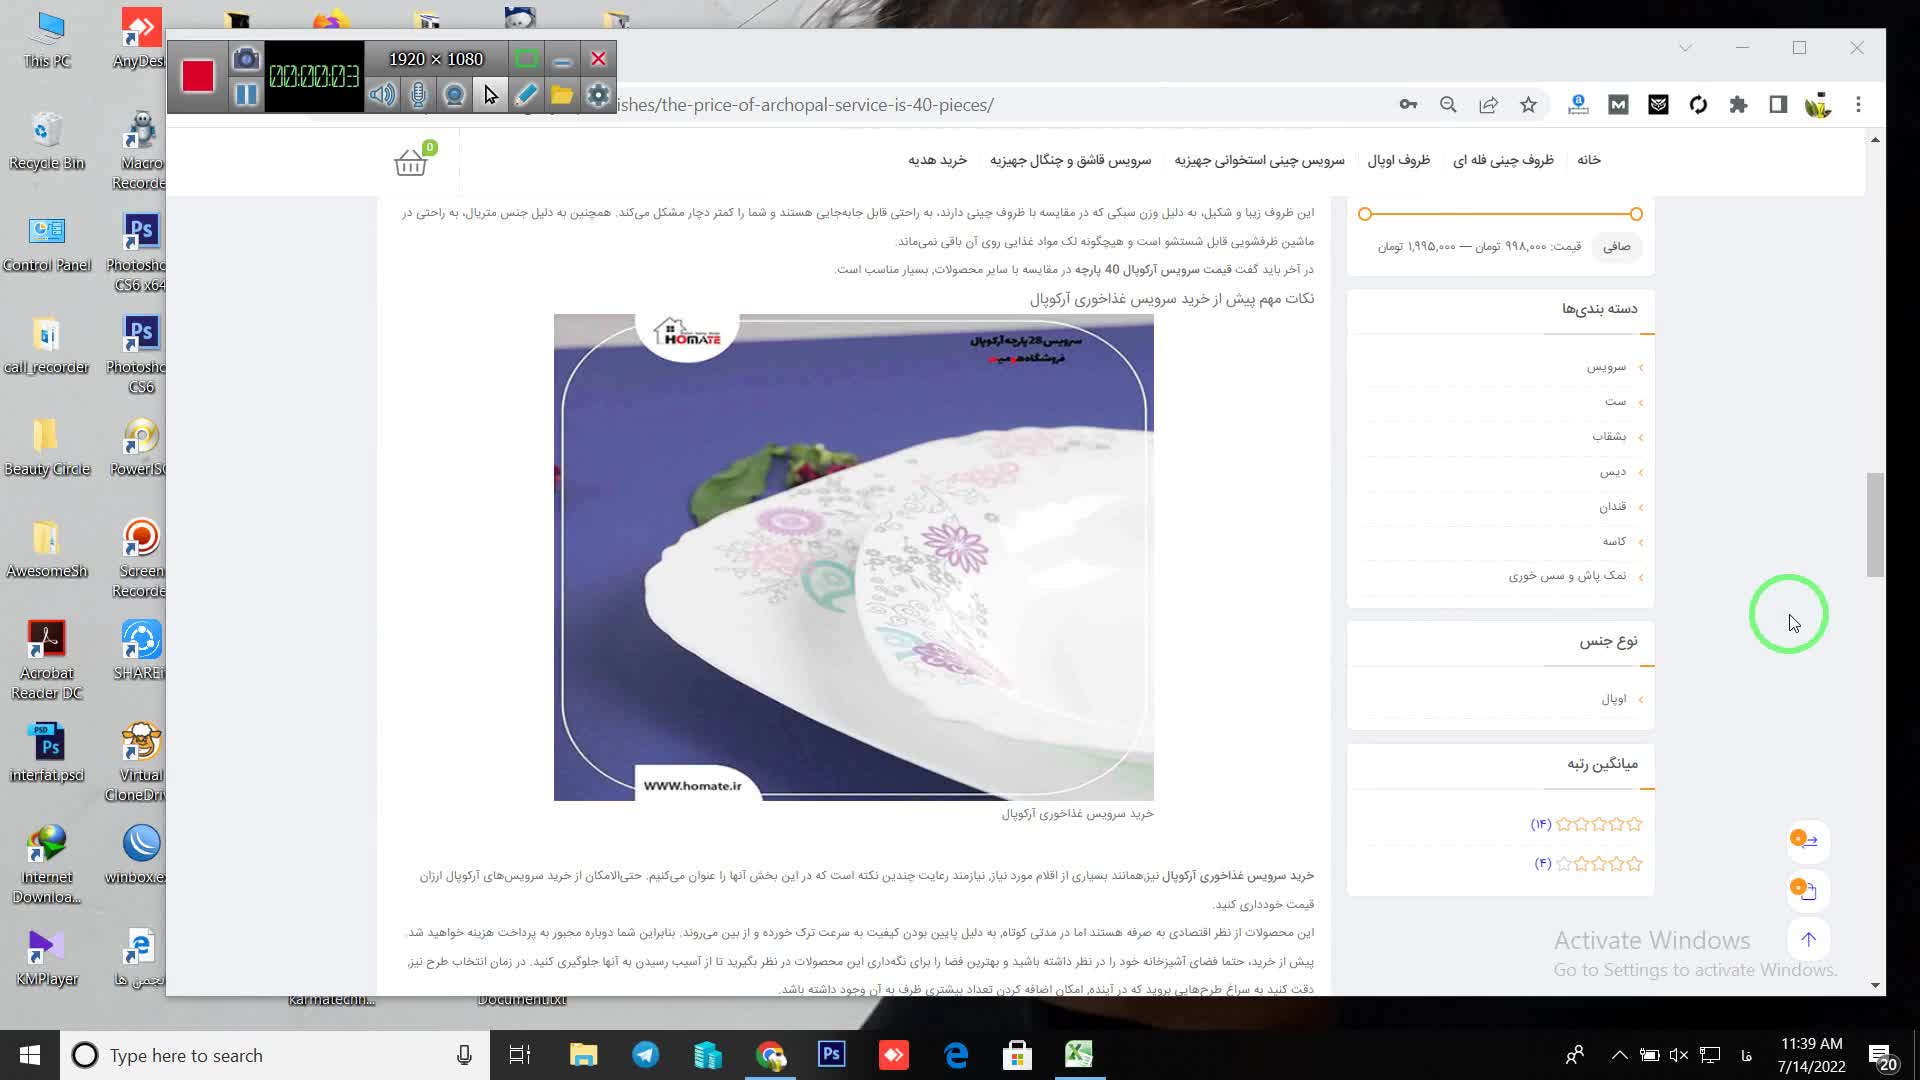
Task: Open the Chrome extensions puzzle icon
Action: coord(1738,105)
